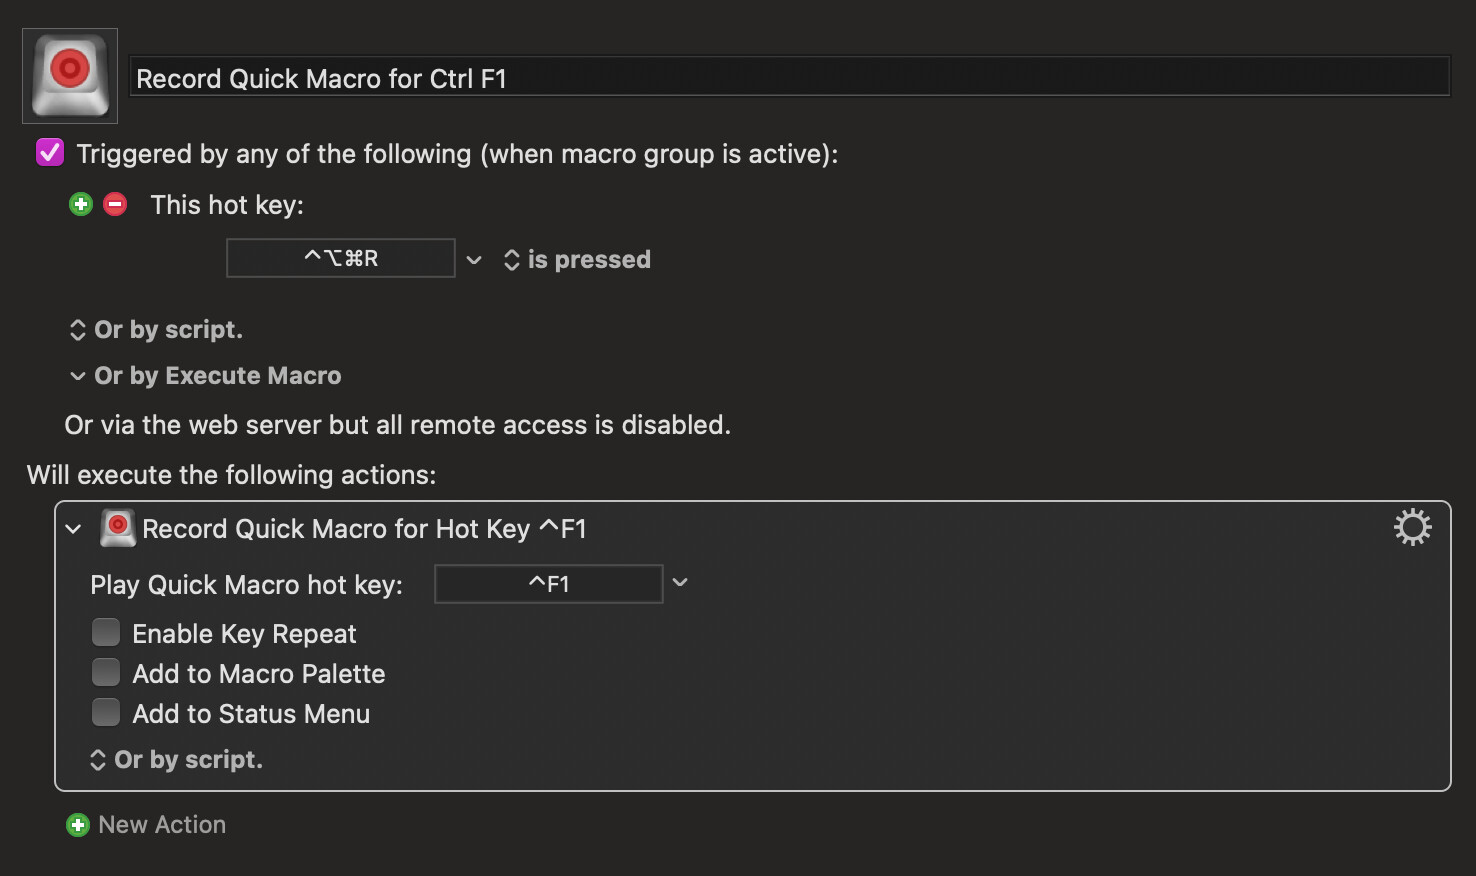Screen dimensions: 1476x876
Task: Open the dropdown beside the ⌃F1 hot key field
Action: (x=680, y=583)
